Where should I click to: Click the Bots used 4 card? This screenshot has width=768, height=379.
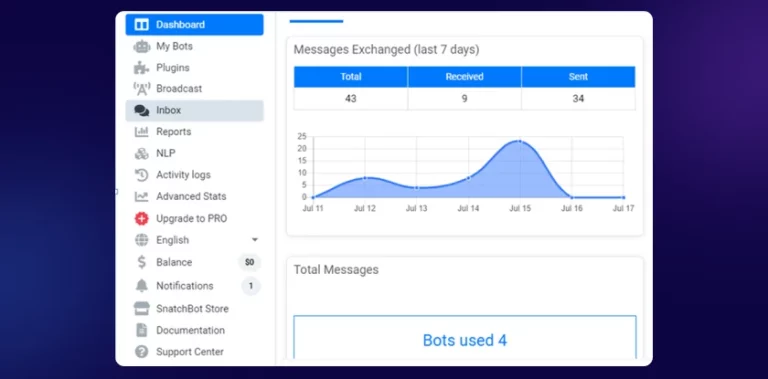point(465,338)
